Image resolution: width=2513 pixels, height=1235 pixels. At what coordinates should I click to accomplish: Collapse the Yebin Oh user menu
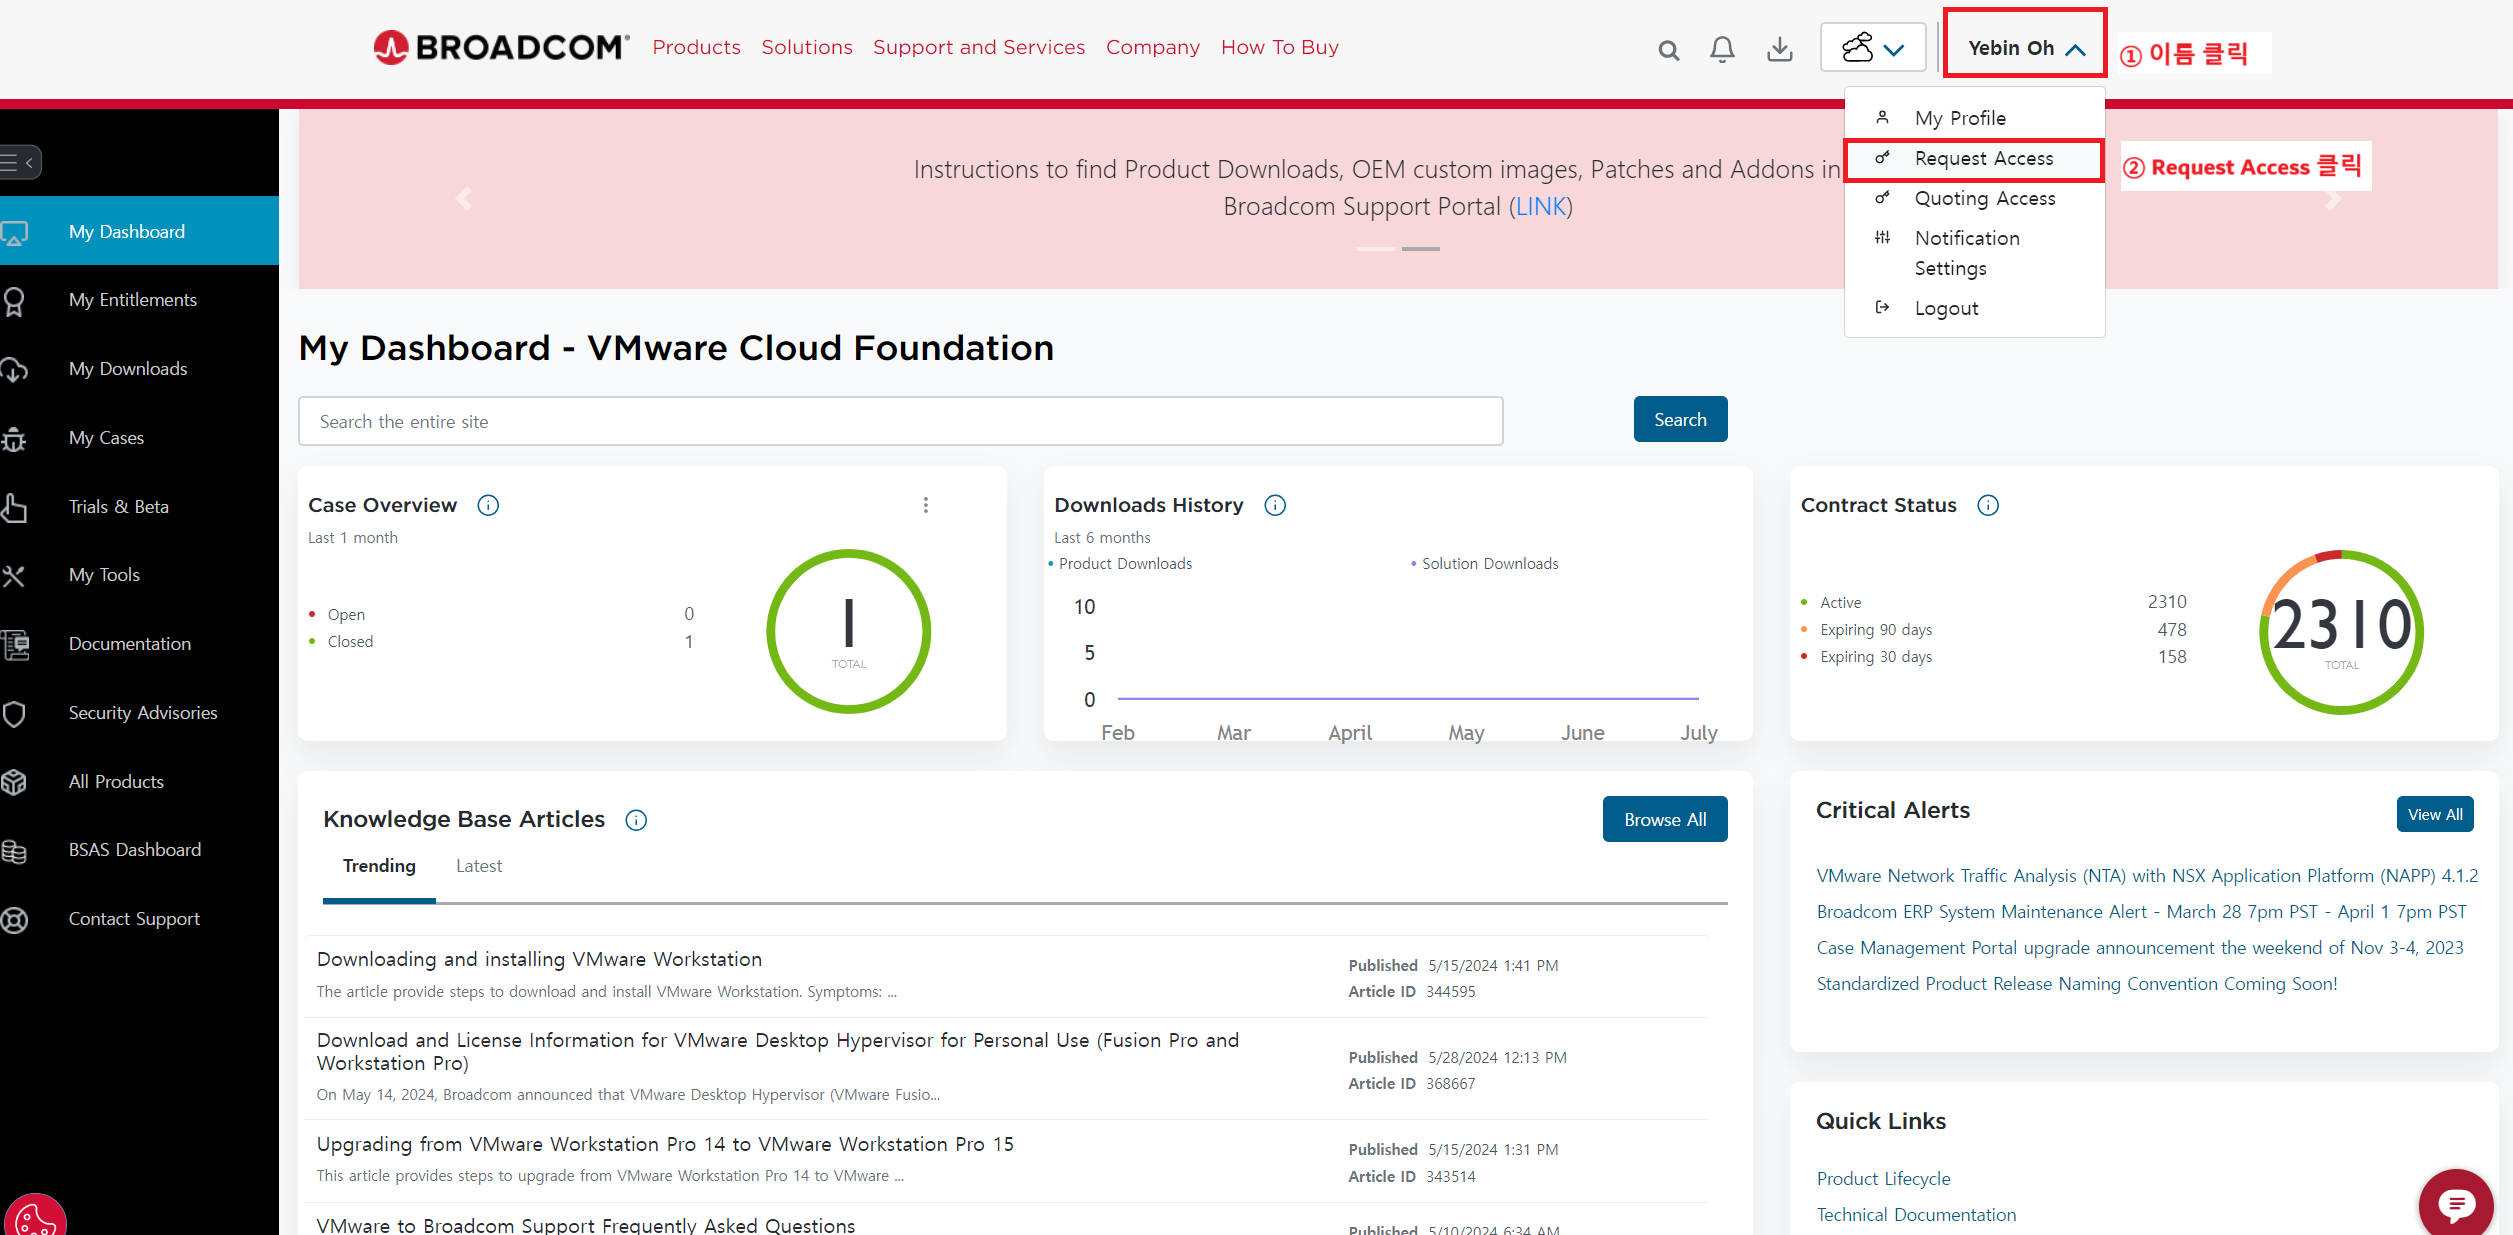(2026, 48)
